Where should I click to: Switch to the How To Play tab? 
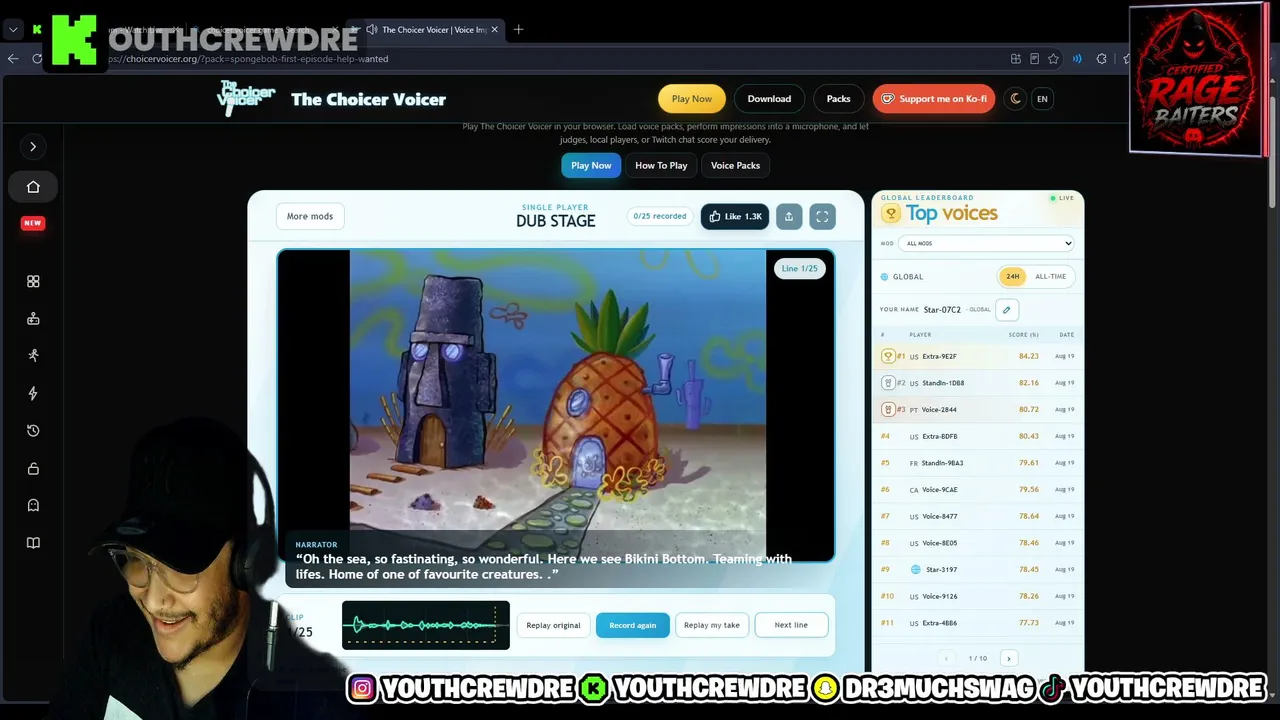pos(661,166)
